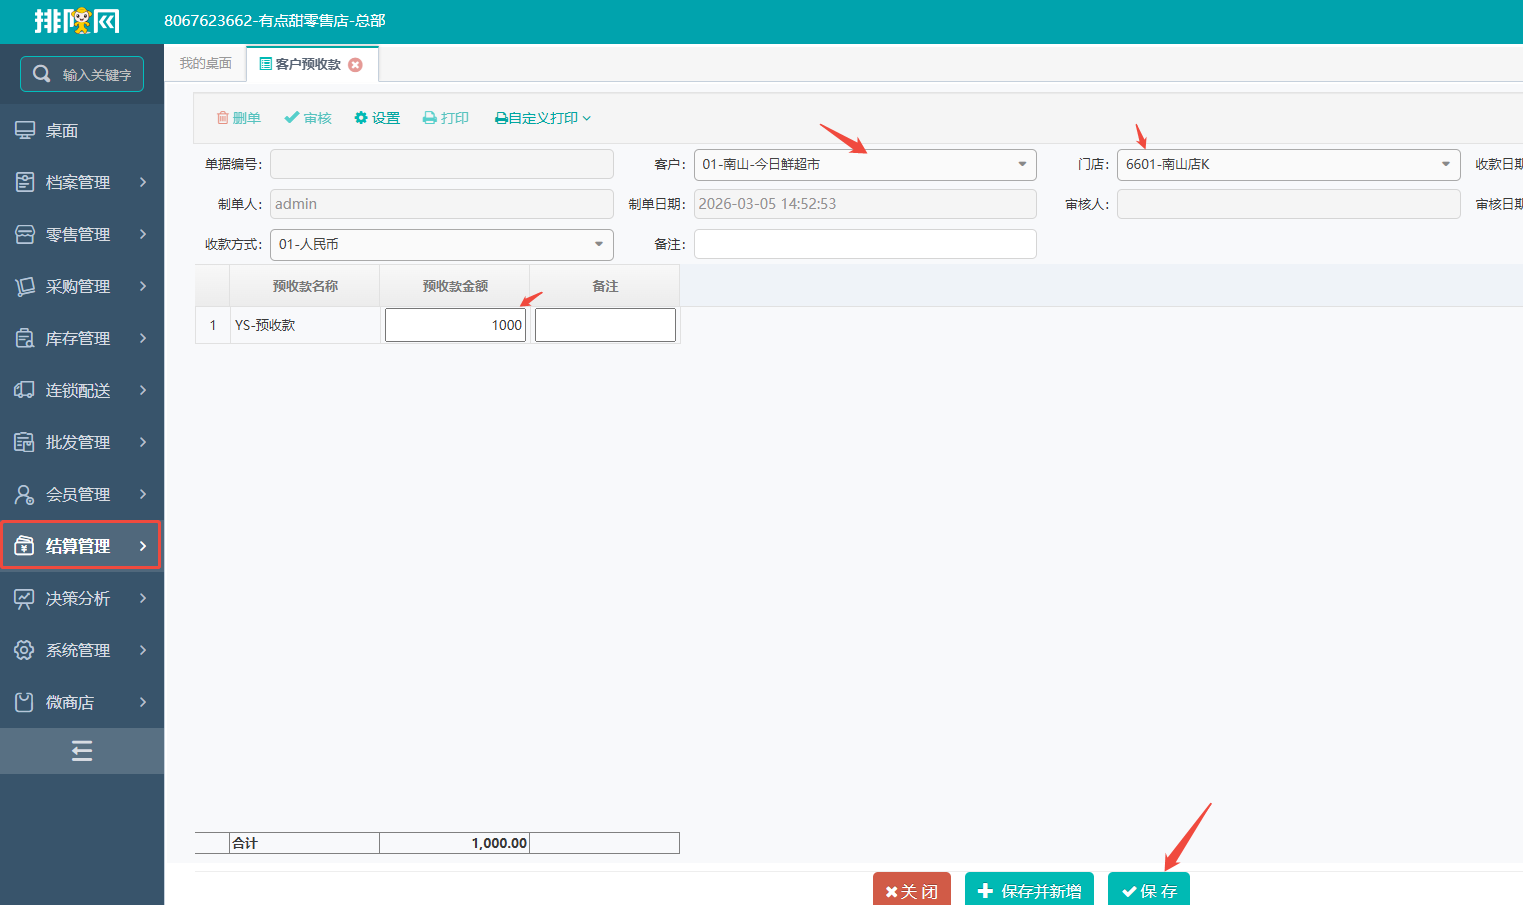Expand the 零售管理 chevron
Image resolution: width=1523 pixels, height=905 pixels.
(x=143, y=234)
